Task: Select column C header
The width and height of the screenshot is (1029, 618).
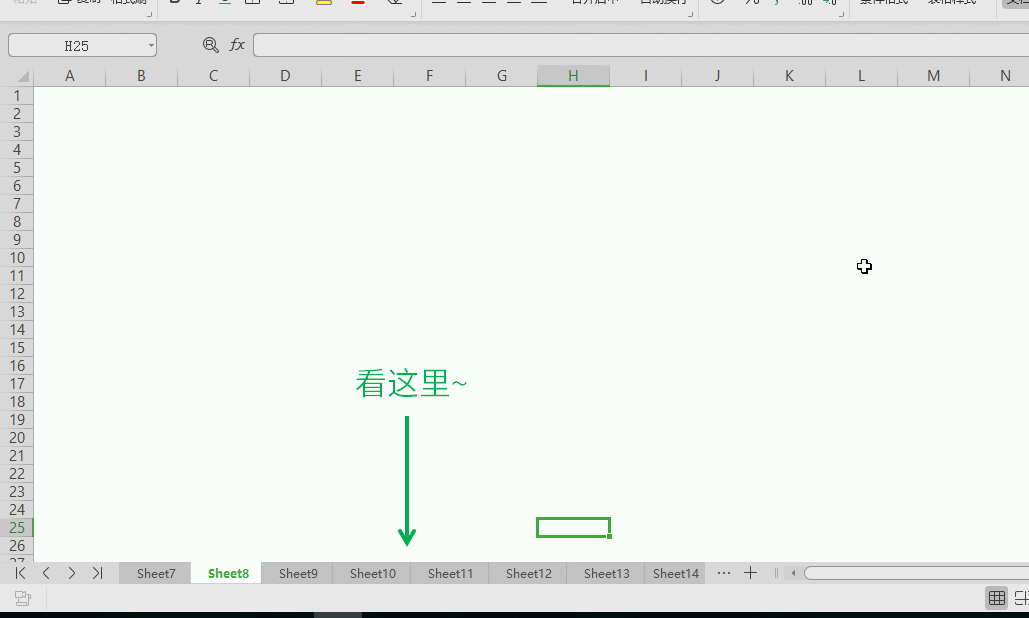Action: [213, 76]
